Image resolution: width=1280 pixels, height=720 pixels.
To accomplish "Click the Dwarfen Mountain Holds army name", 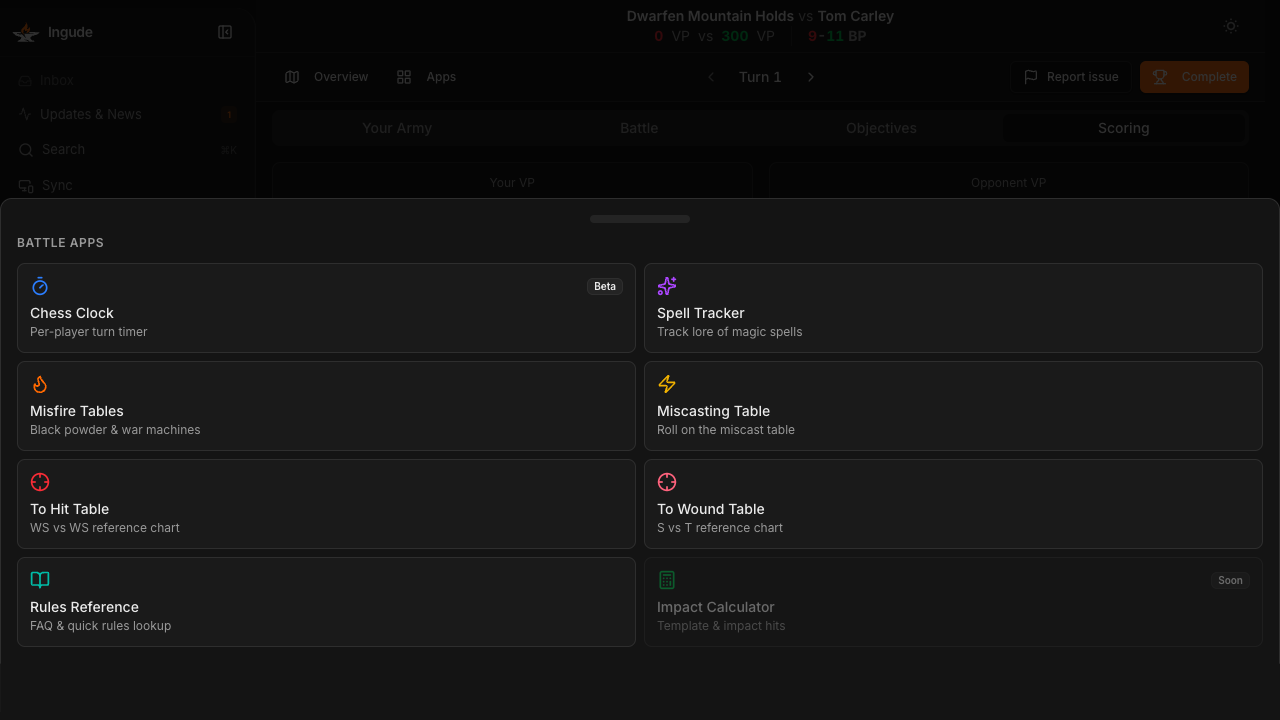I will [x=710, y=16].
